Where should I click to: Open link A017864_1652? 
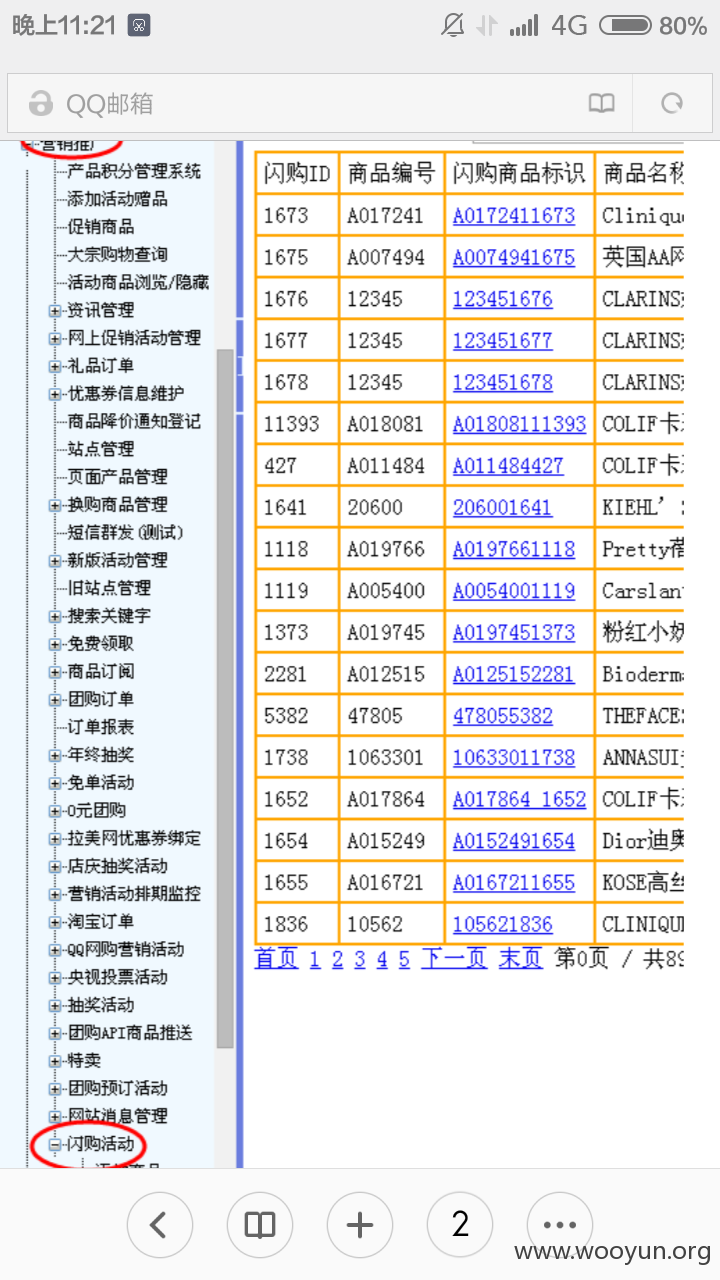point(519,800)
